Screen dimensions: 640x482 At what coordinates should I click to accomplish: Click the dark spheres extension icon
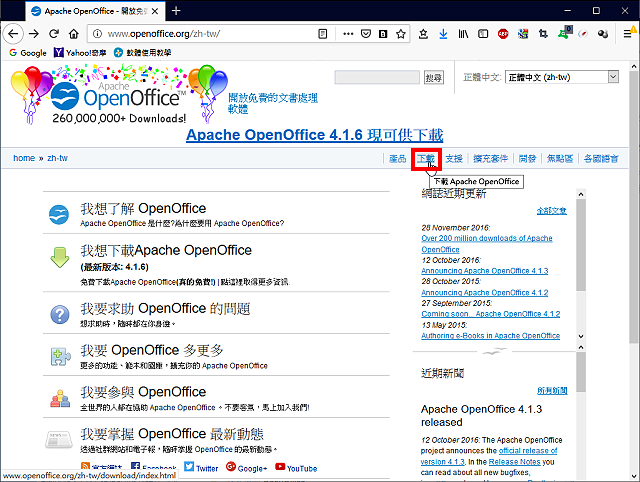click(603, 34)
